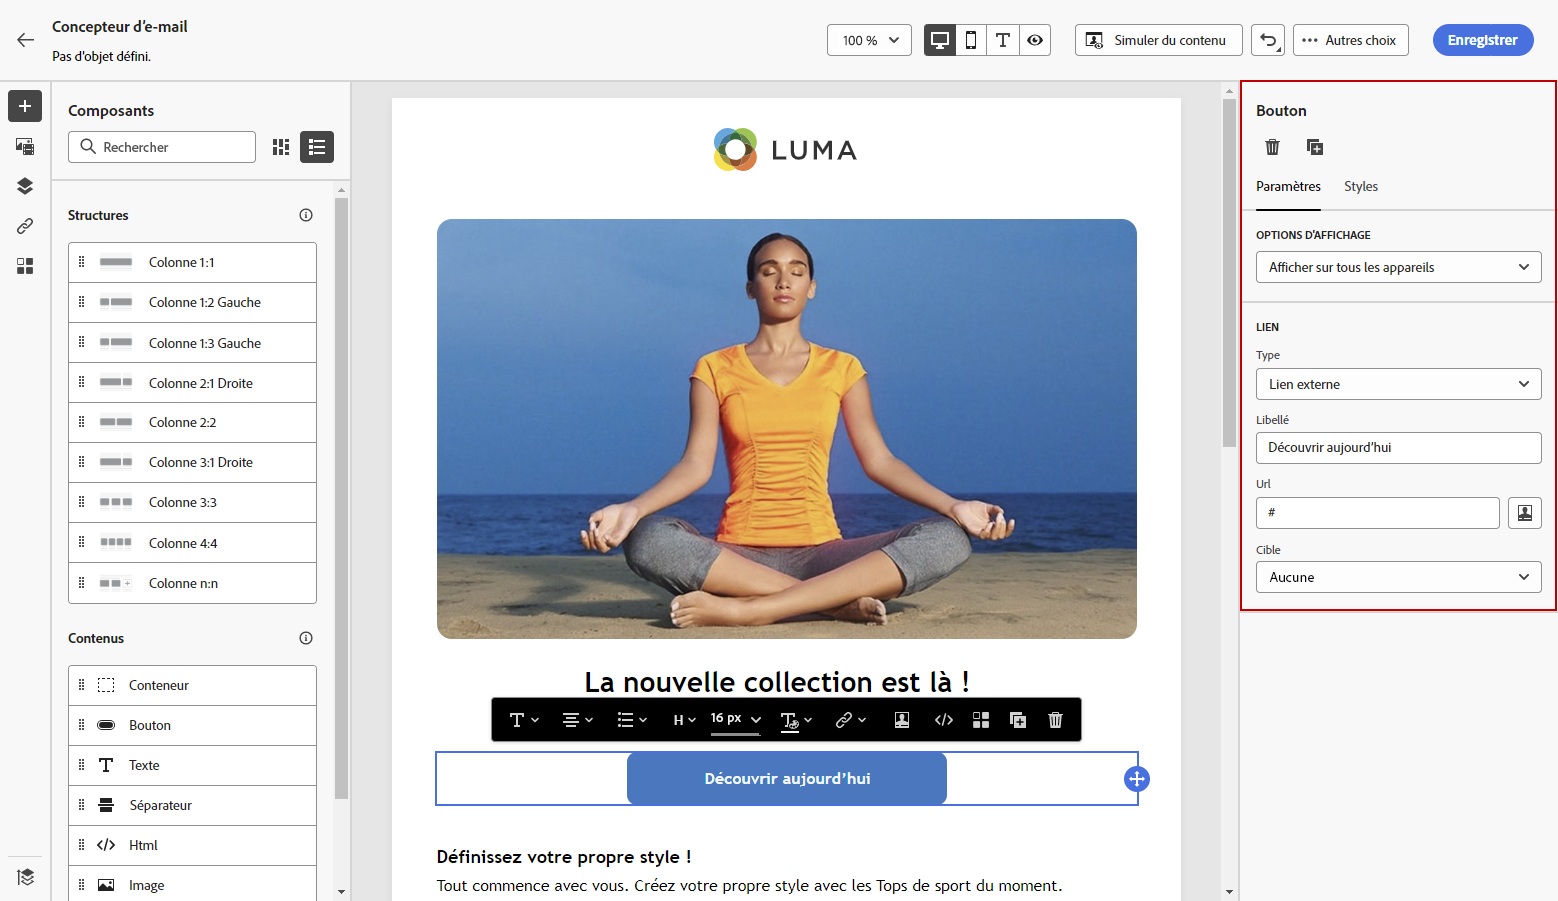Click the Url input field
Screen dimensions: 1558x901
[x=1377, y=513]
